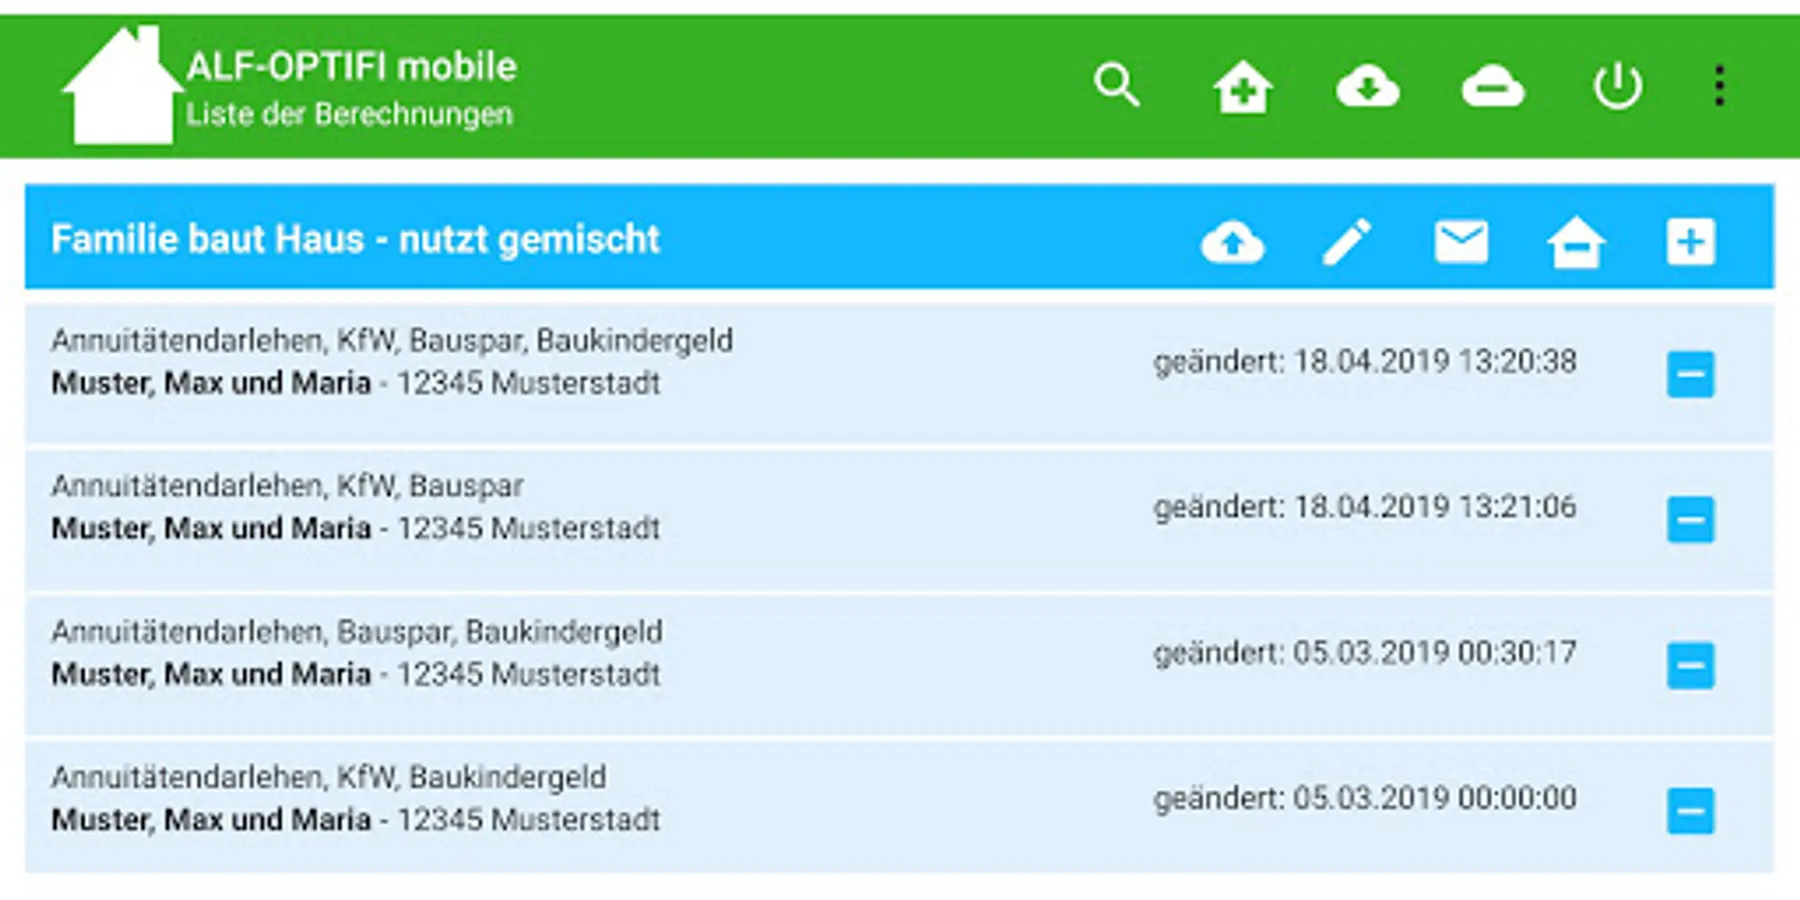The width and height of the screenshot is (1800, 900).
Task: Tap the add house icon in green bar
Action: tap(1242, 86)
